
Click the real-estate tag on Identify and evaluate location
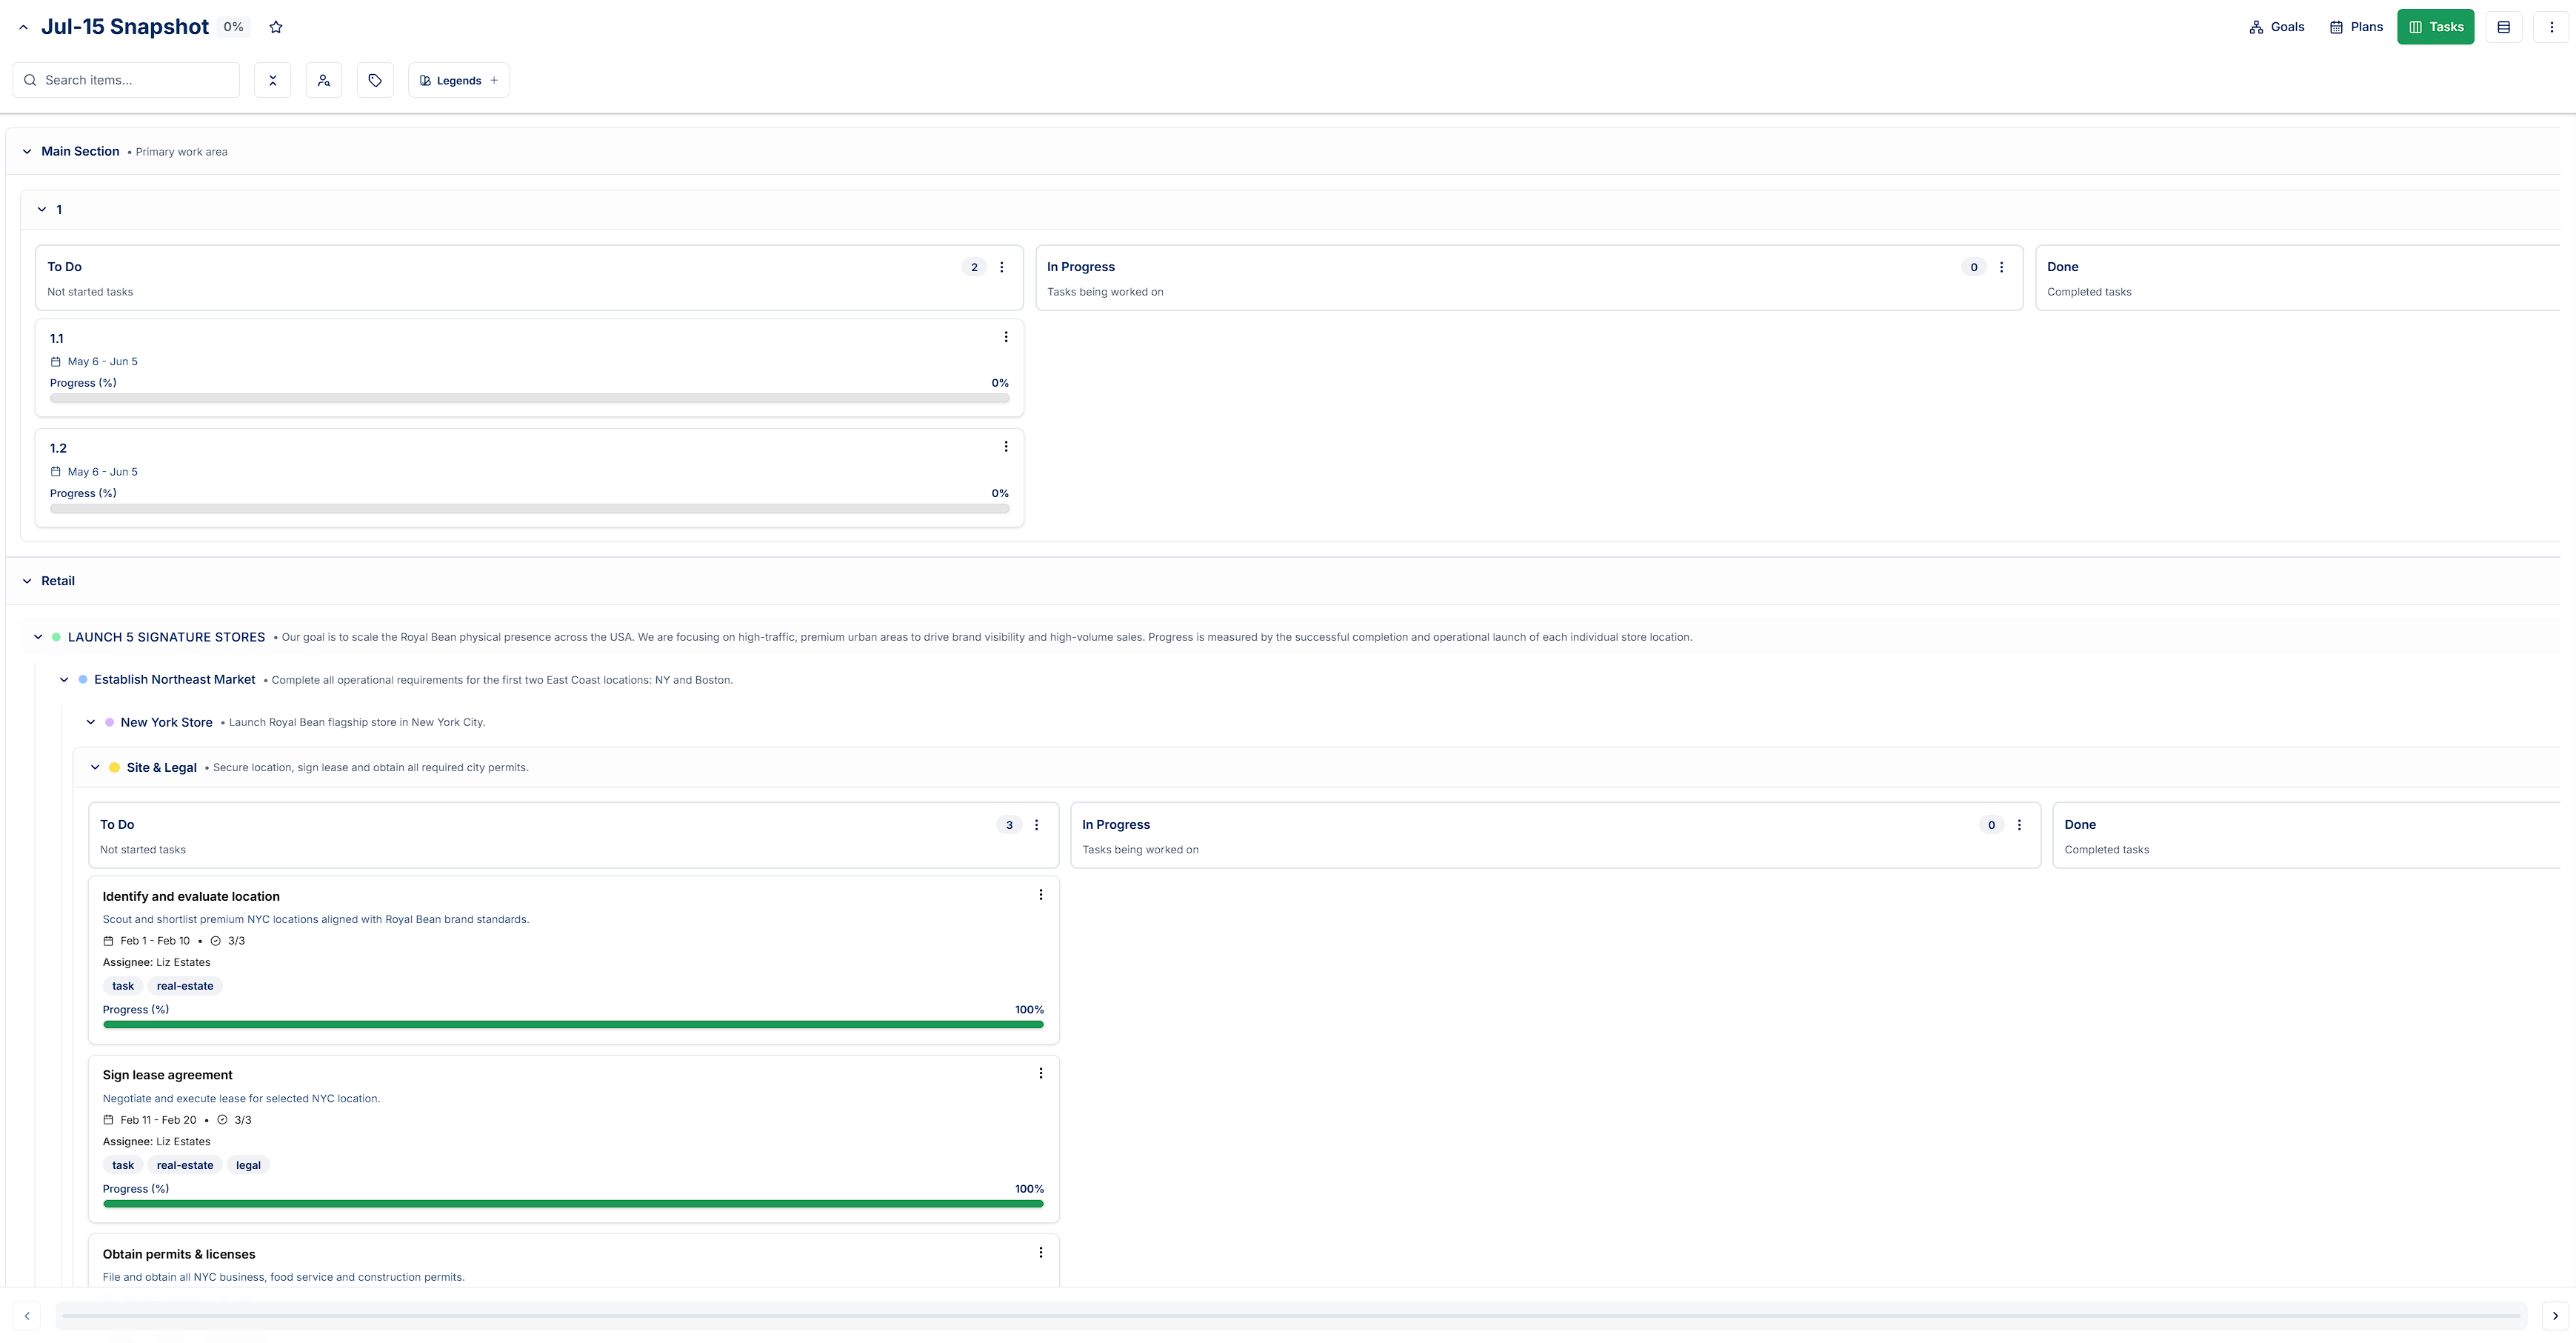click(185, 986)
